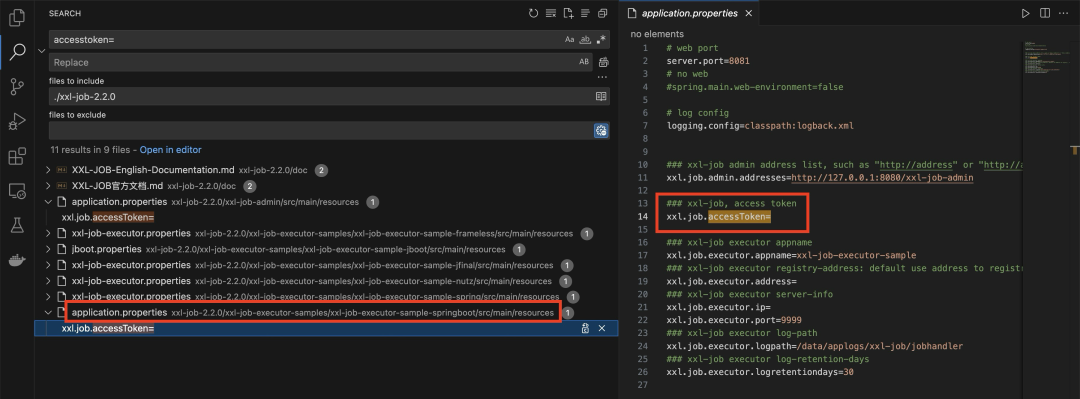View search results as tree
The width and height of the screenshot is (1080, 399).
[585, 13]
